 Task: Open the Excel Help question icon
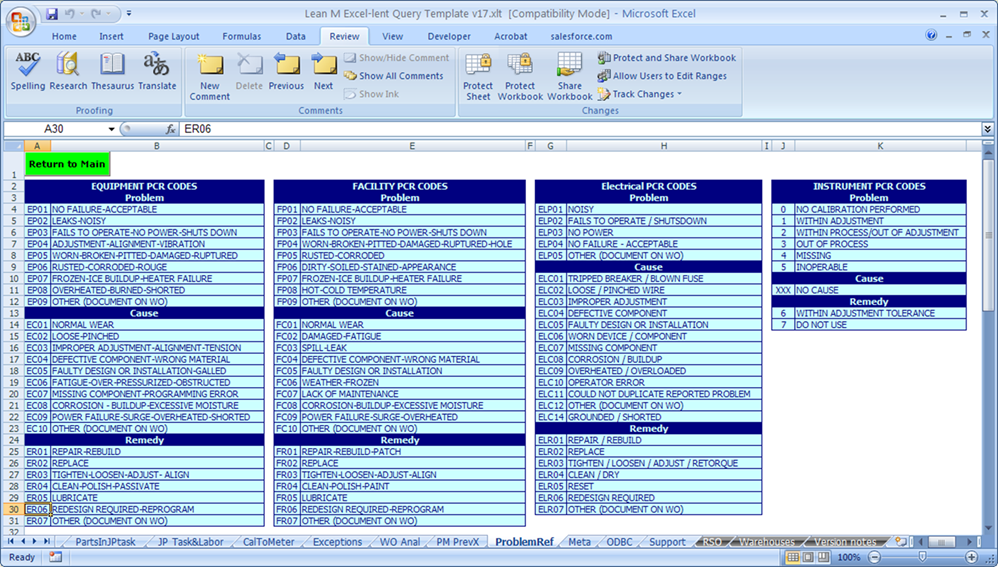[931, 35]
